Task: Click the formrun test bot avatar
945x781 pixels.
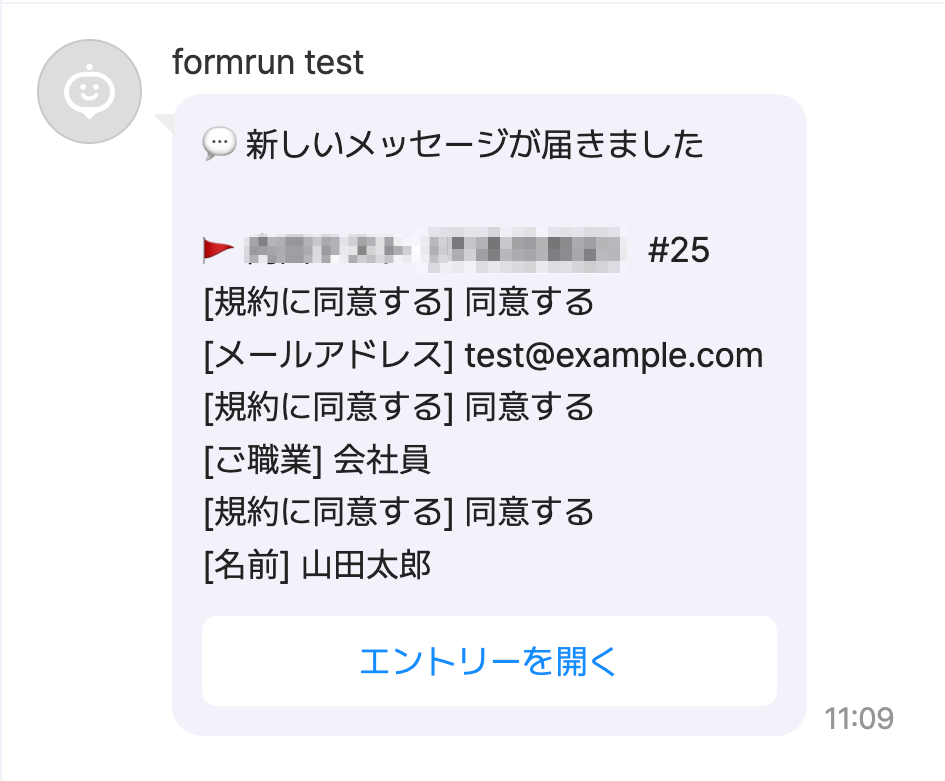Action: coord(89,91)
